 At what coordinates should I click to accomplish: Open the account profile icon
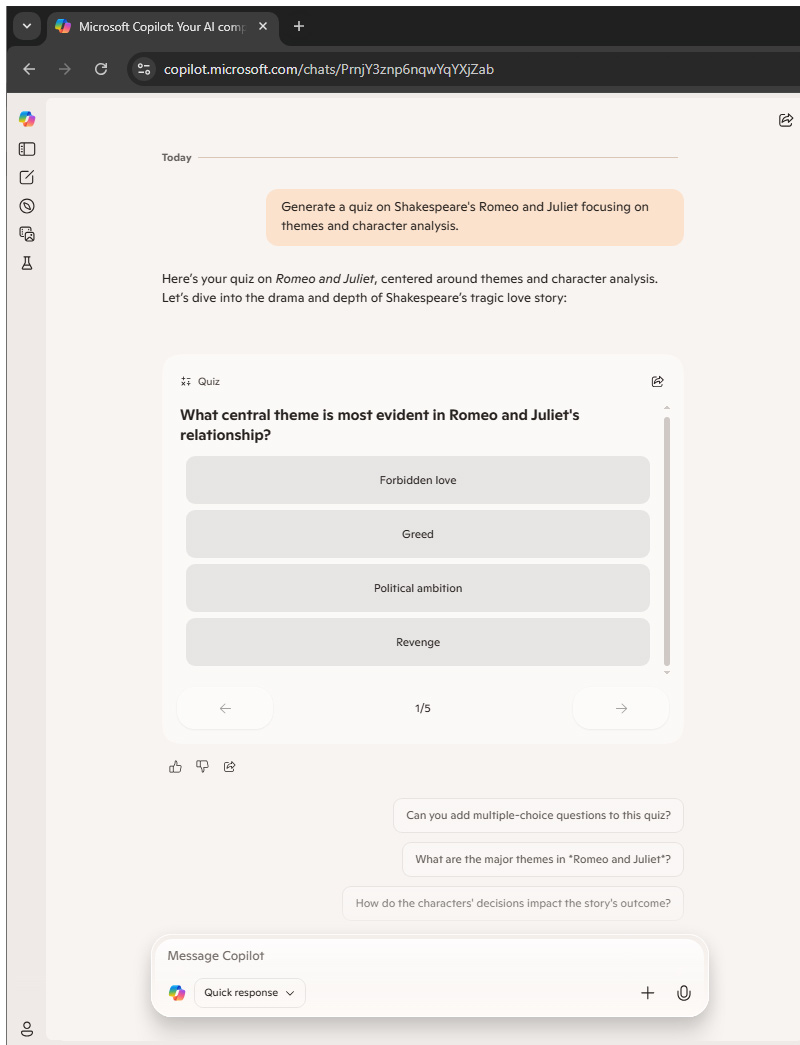click(27, 1028)
